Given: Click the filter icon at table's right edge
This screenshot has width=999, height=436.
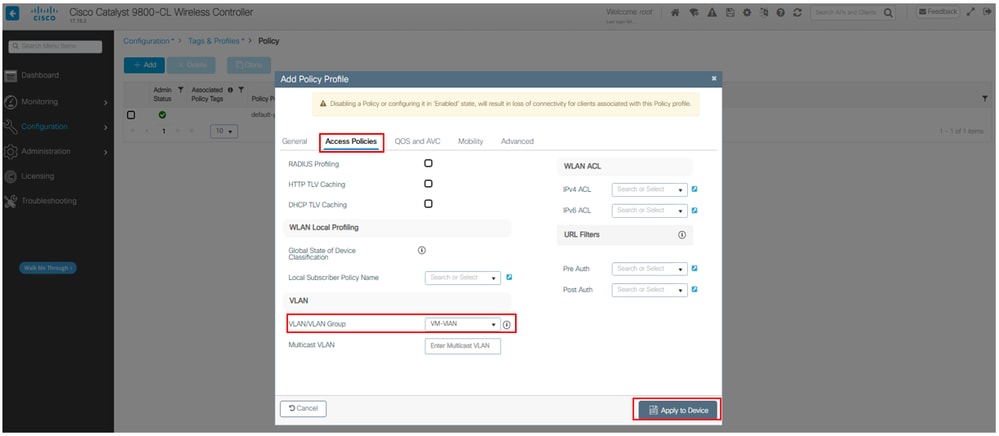Looking at the screenshot, I should click(985, 98).
